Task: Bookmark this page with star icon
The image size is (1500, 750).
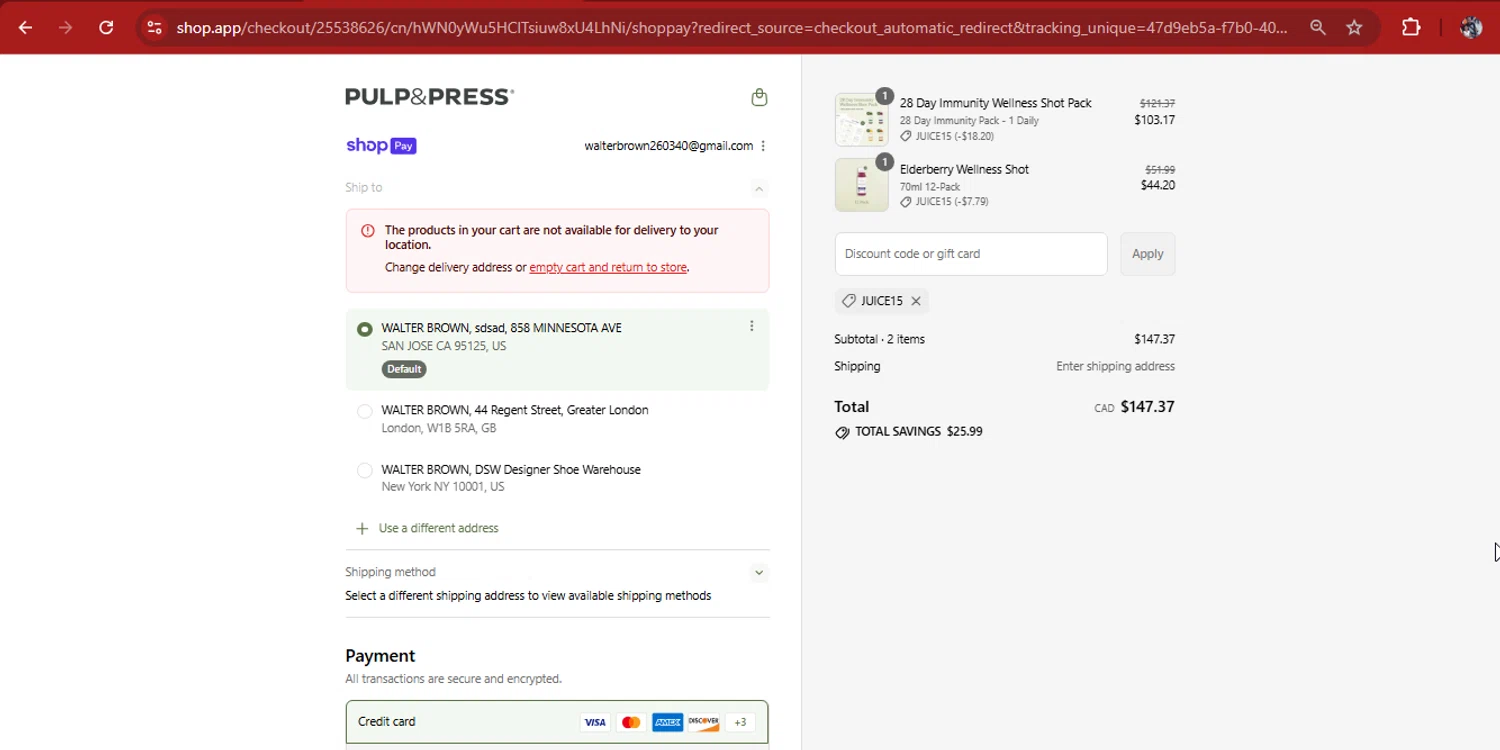Action: 1354,27
